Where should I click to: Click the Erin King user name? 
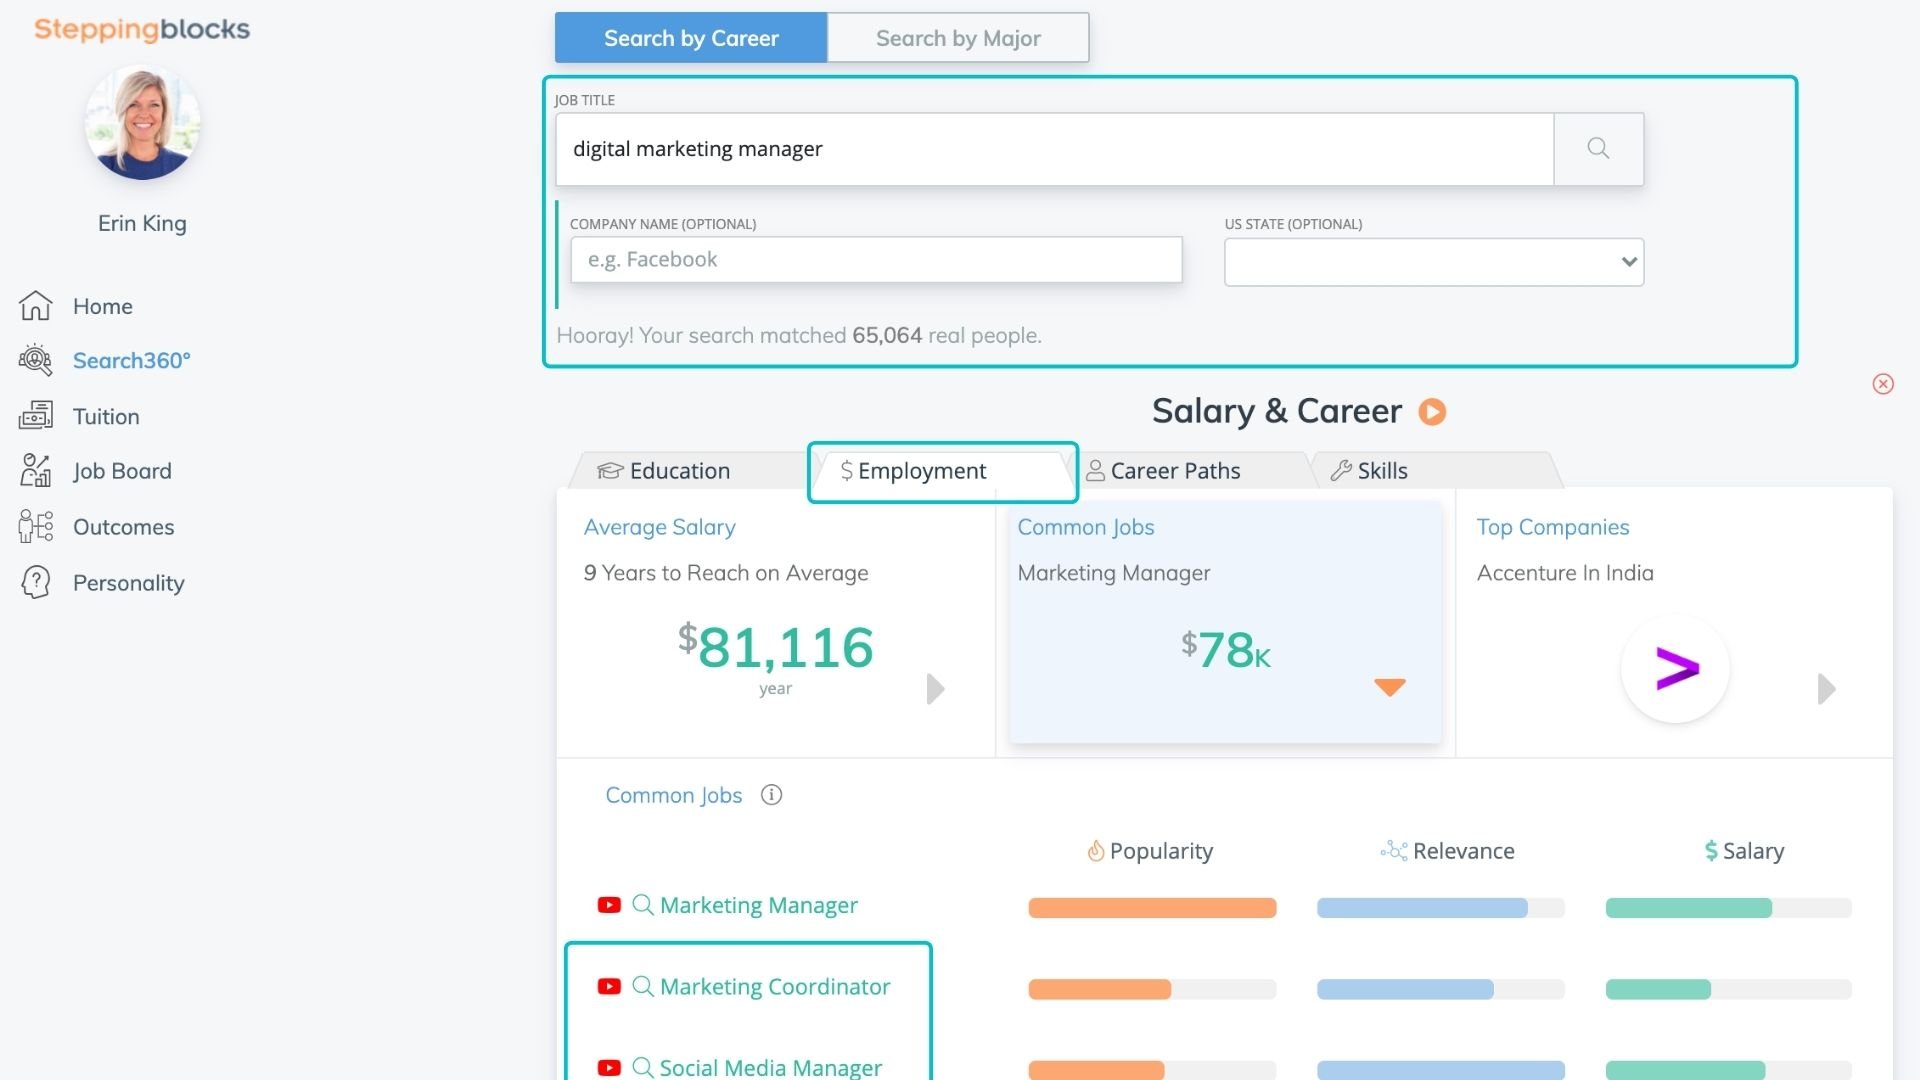pos(142,224)
